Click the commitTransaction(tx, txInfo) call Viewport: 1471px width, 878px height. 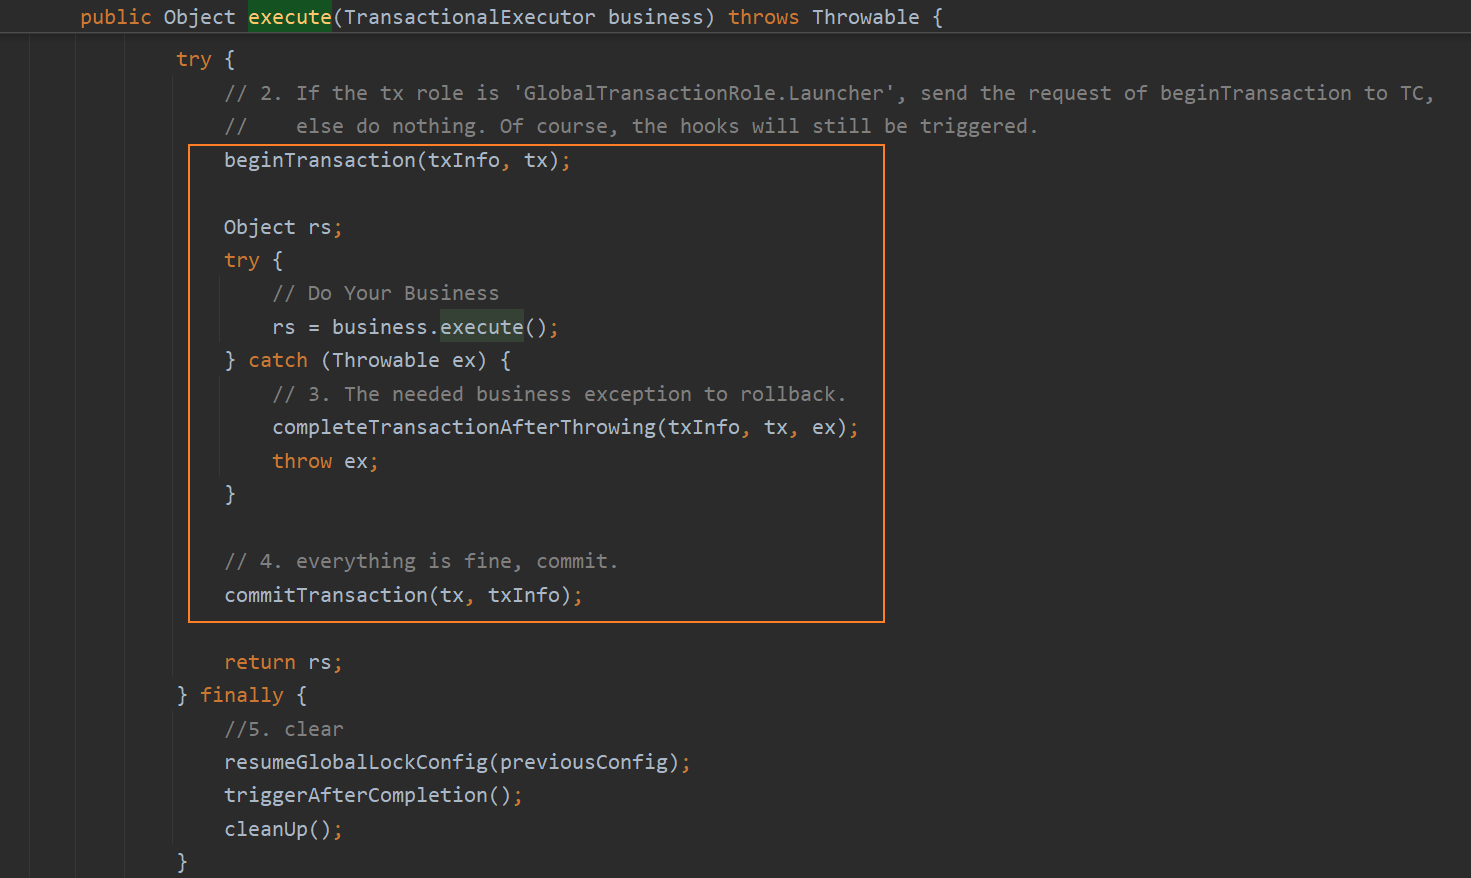403,595
